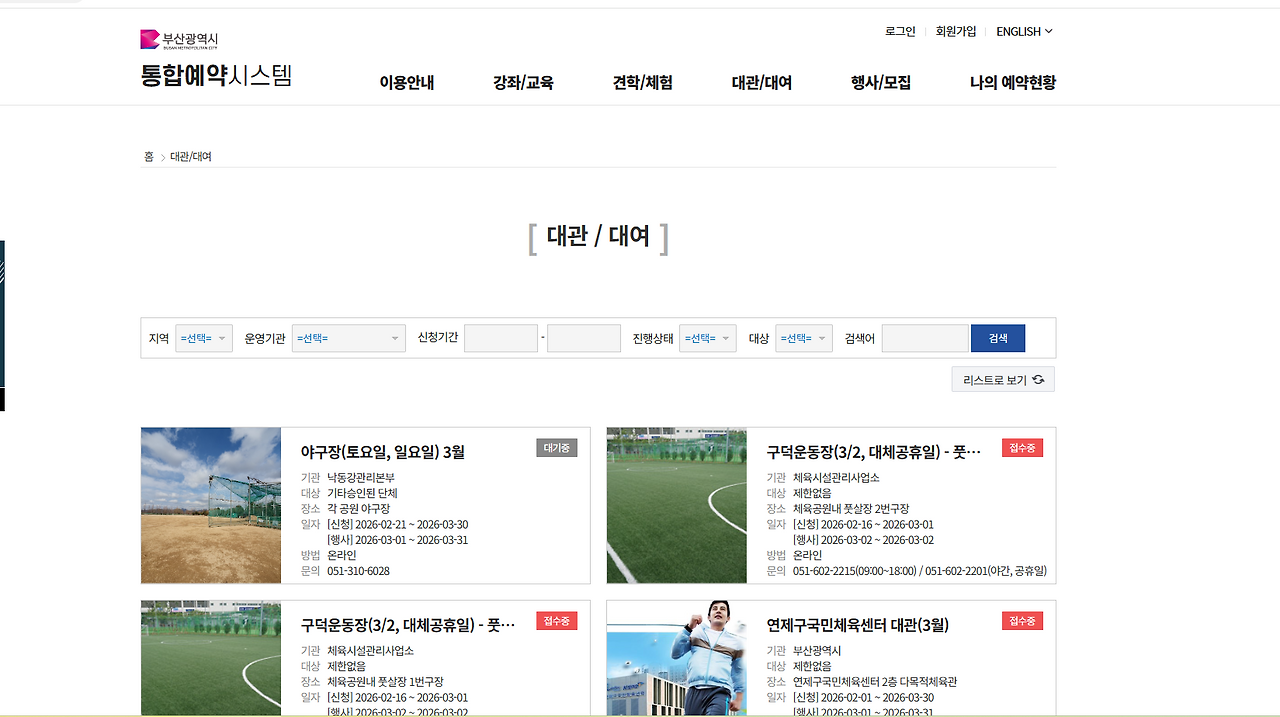Screen dimensions: 1280x717
Task: Open the 강좌/교육 menu
Action: click(523, 82)
